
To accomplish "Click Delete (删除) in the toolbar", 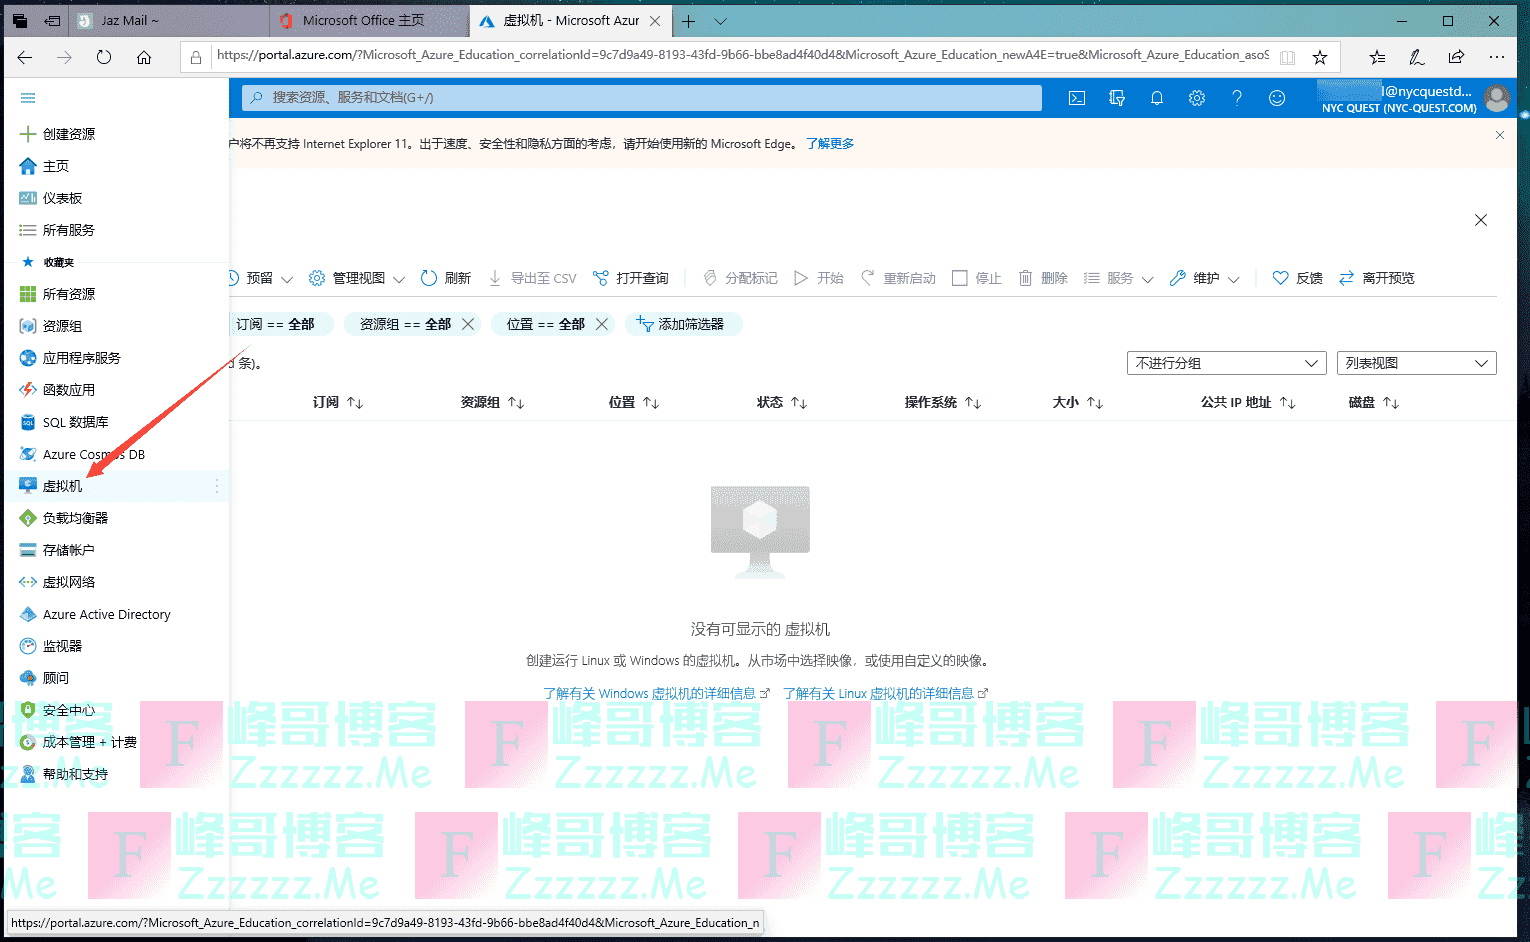I will [1043, 278].
